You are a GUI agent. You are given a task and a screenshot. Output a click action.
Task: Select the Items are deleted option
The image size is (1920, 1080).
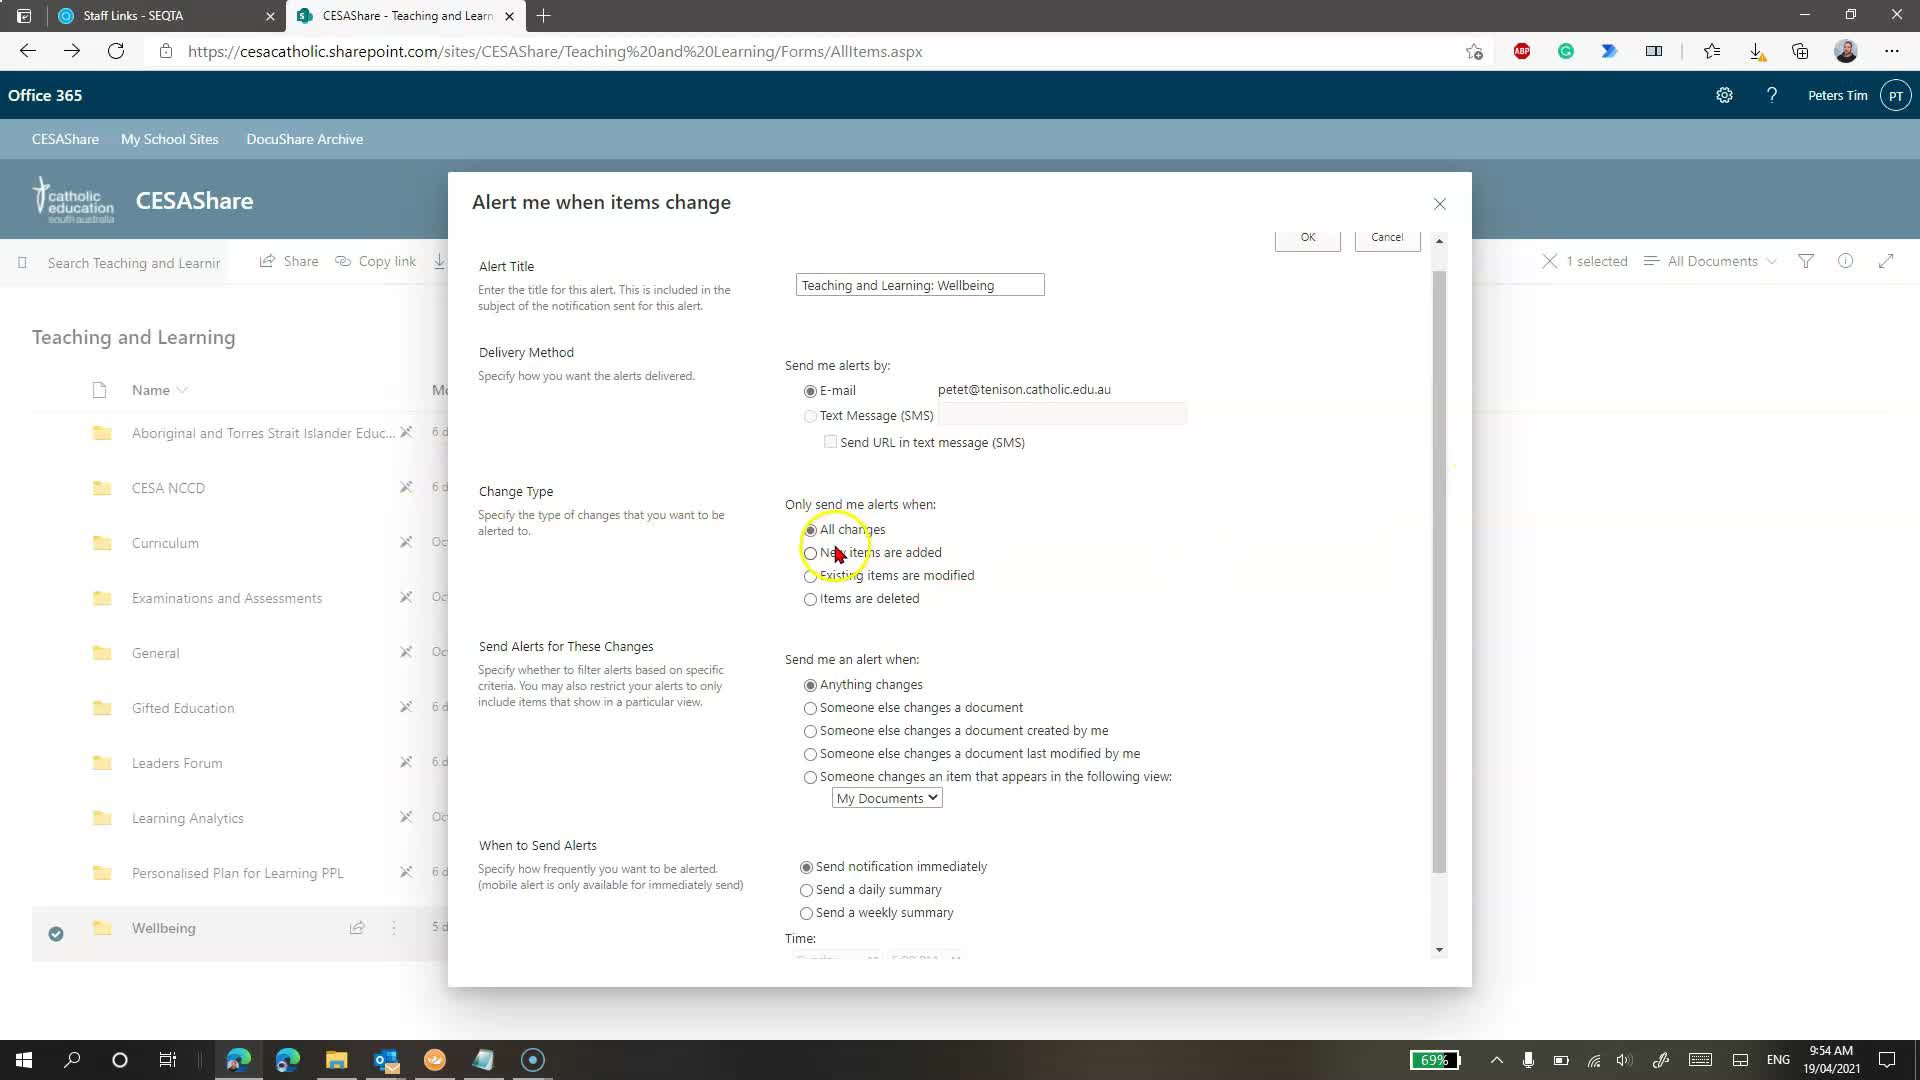pyautogui.click(x=810, y=599)
